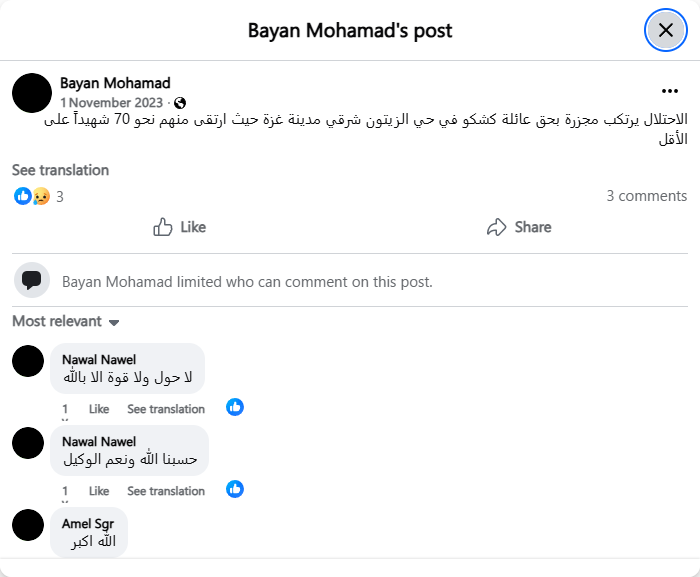700x577 pixels.
Task: Click like reaction icon on first comment
Action: [235, 407]
